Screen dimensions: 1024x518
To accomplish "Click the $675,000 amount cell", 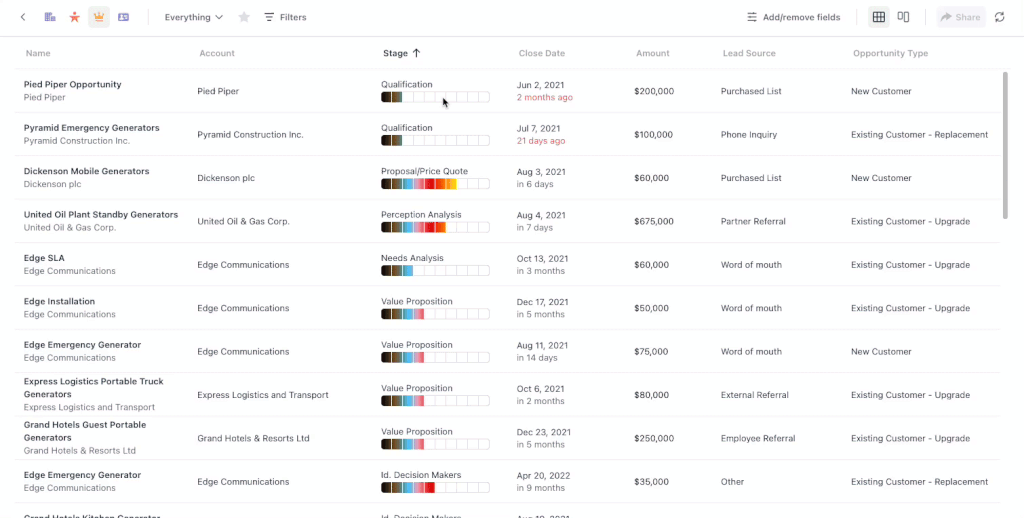I will click(654, 221).
